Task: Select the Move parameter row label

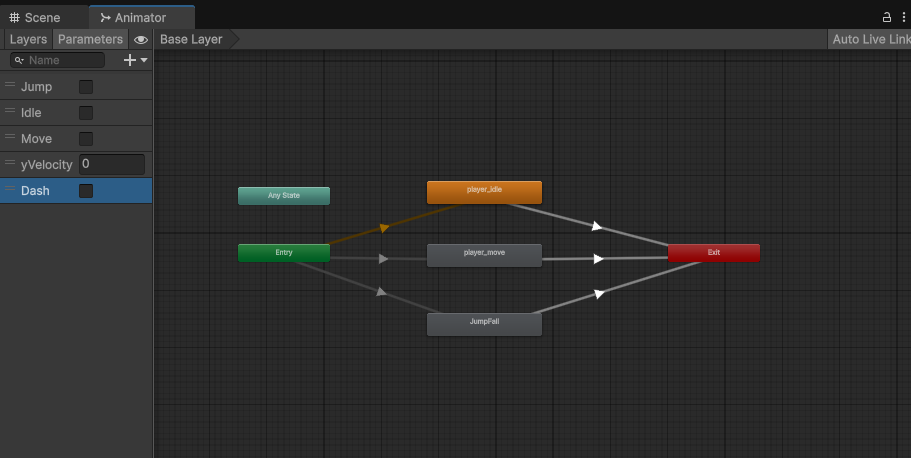Action: pyautogui.click(x=37, y=139)
